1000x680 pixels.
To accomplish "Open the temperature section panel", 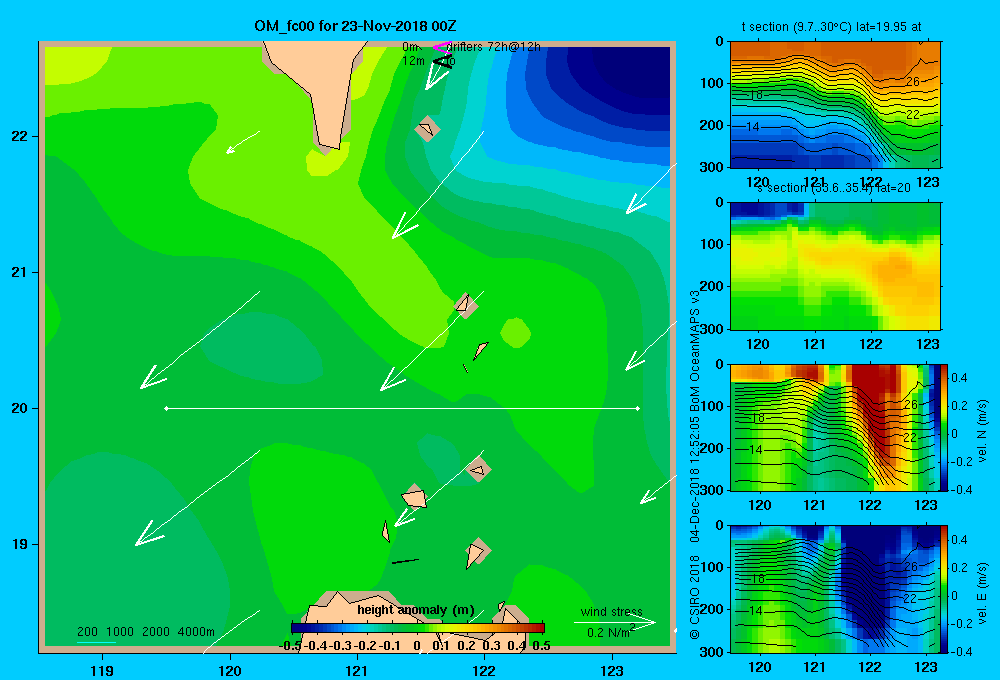I will (835, 105).
